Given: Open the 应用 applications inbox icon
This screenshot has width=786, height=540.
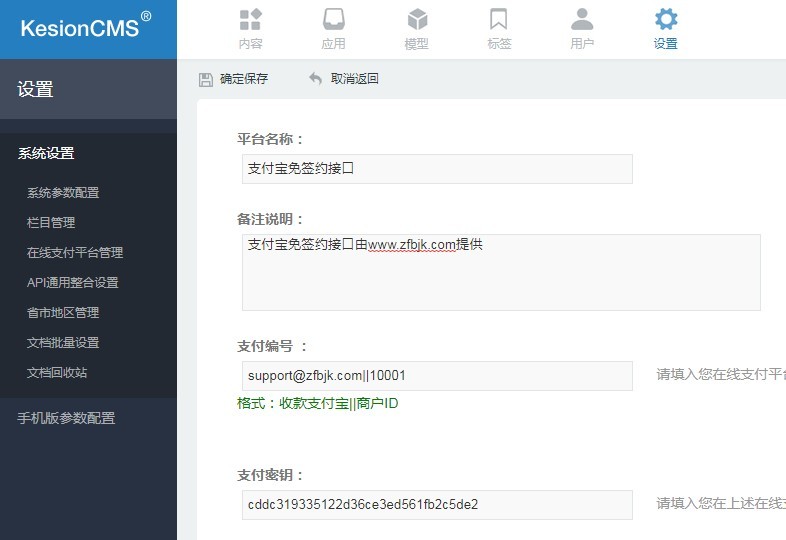Looking at the screenshot, I should point(333,20).
